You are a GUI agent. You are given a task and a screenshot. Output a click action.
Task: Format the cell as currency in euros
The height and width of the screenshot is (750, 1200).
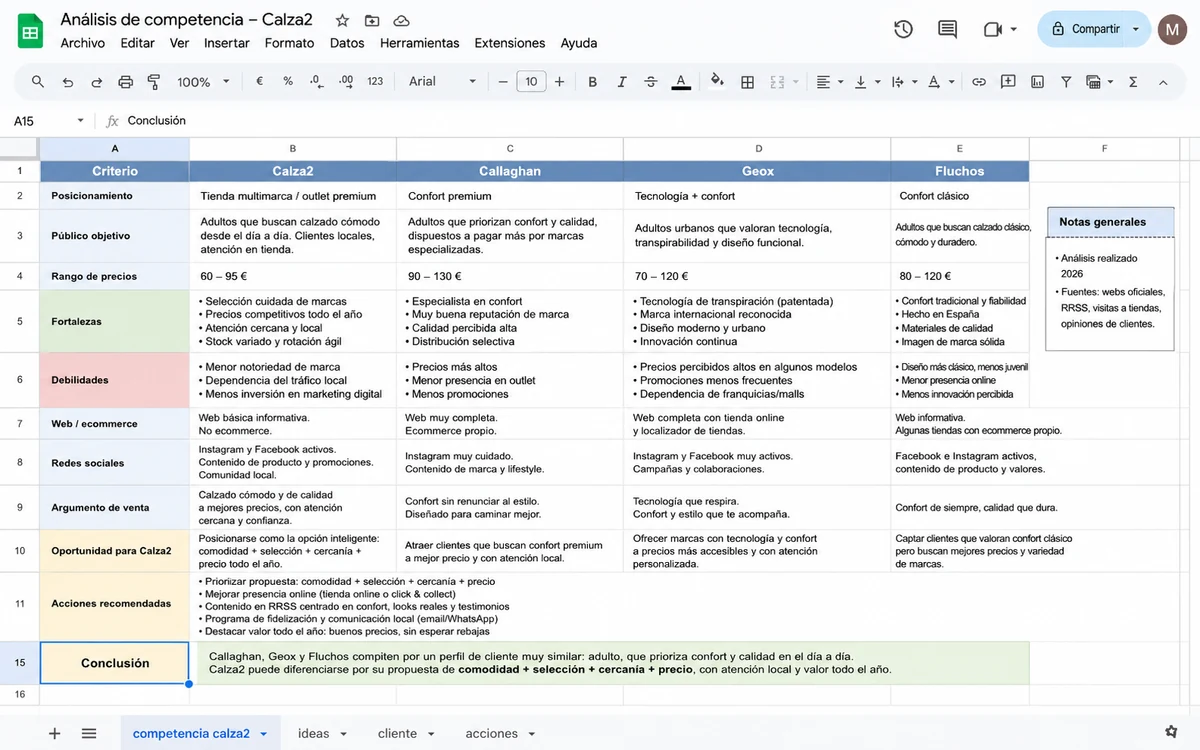(x=259, y=82)
